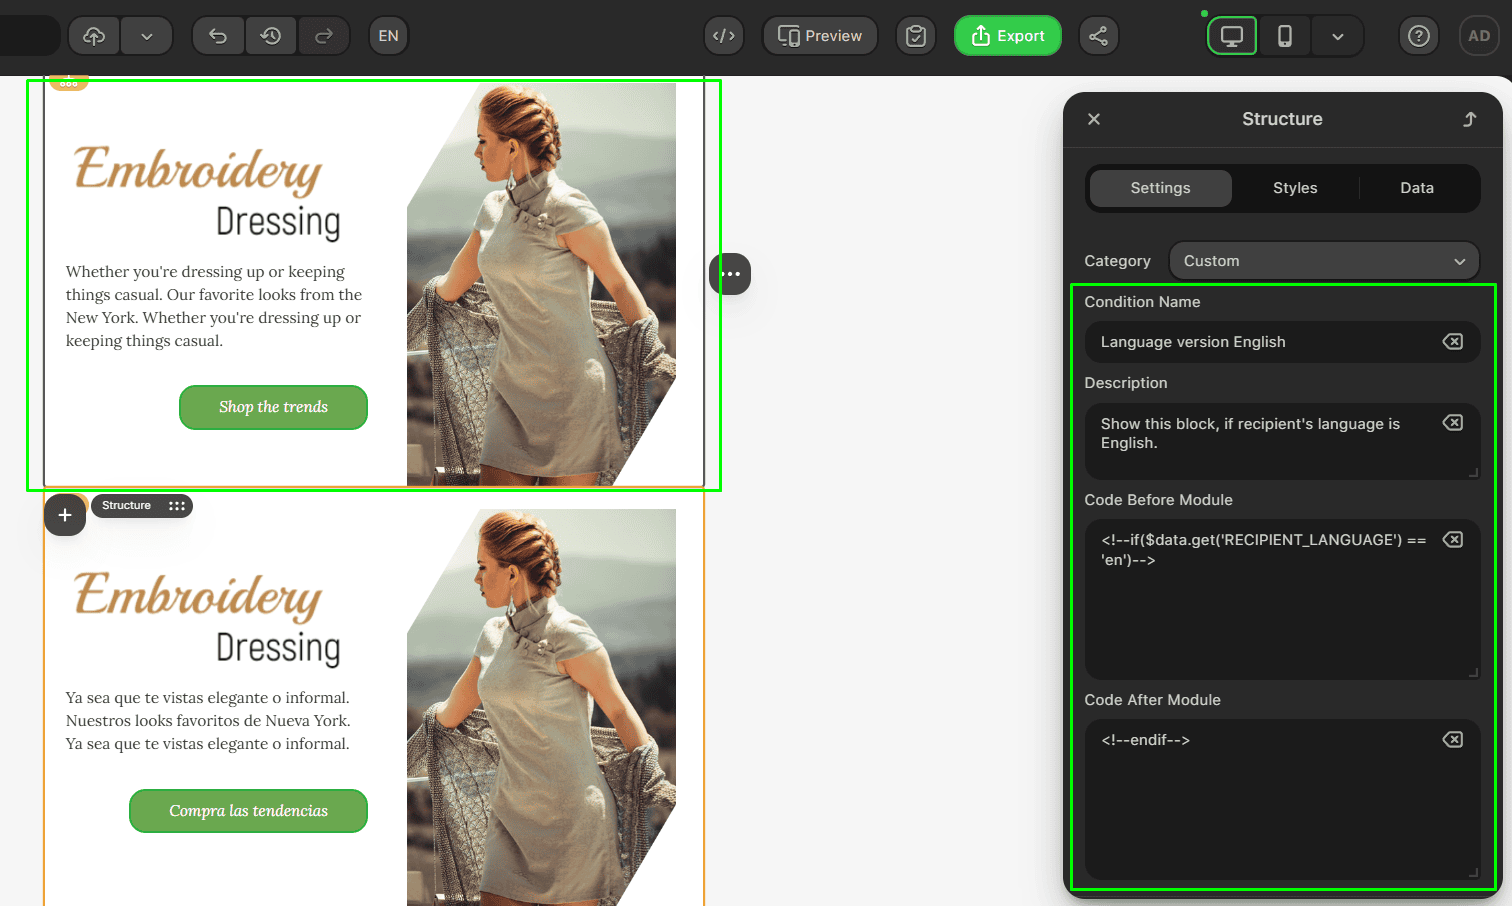
Task: Click the Preview button
Action: click(820, 36)
